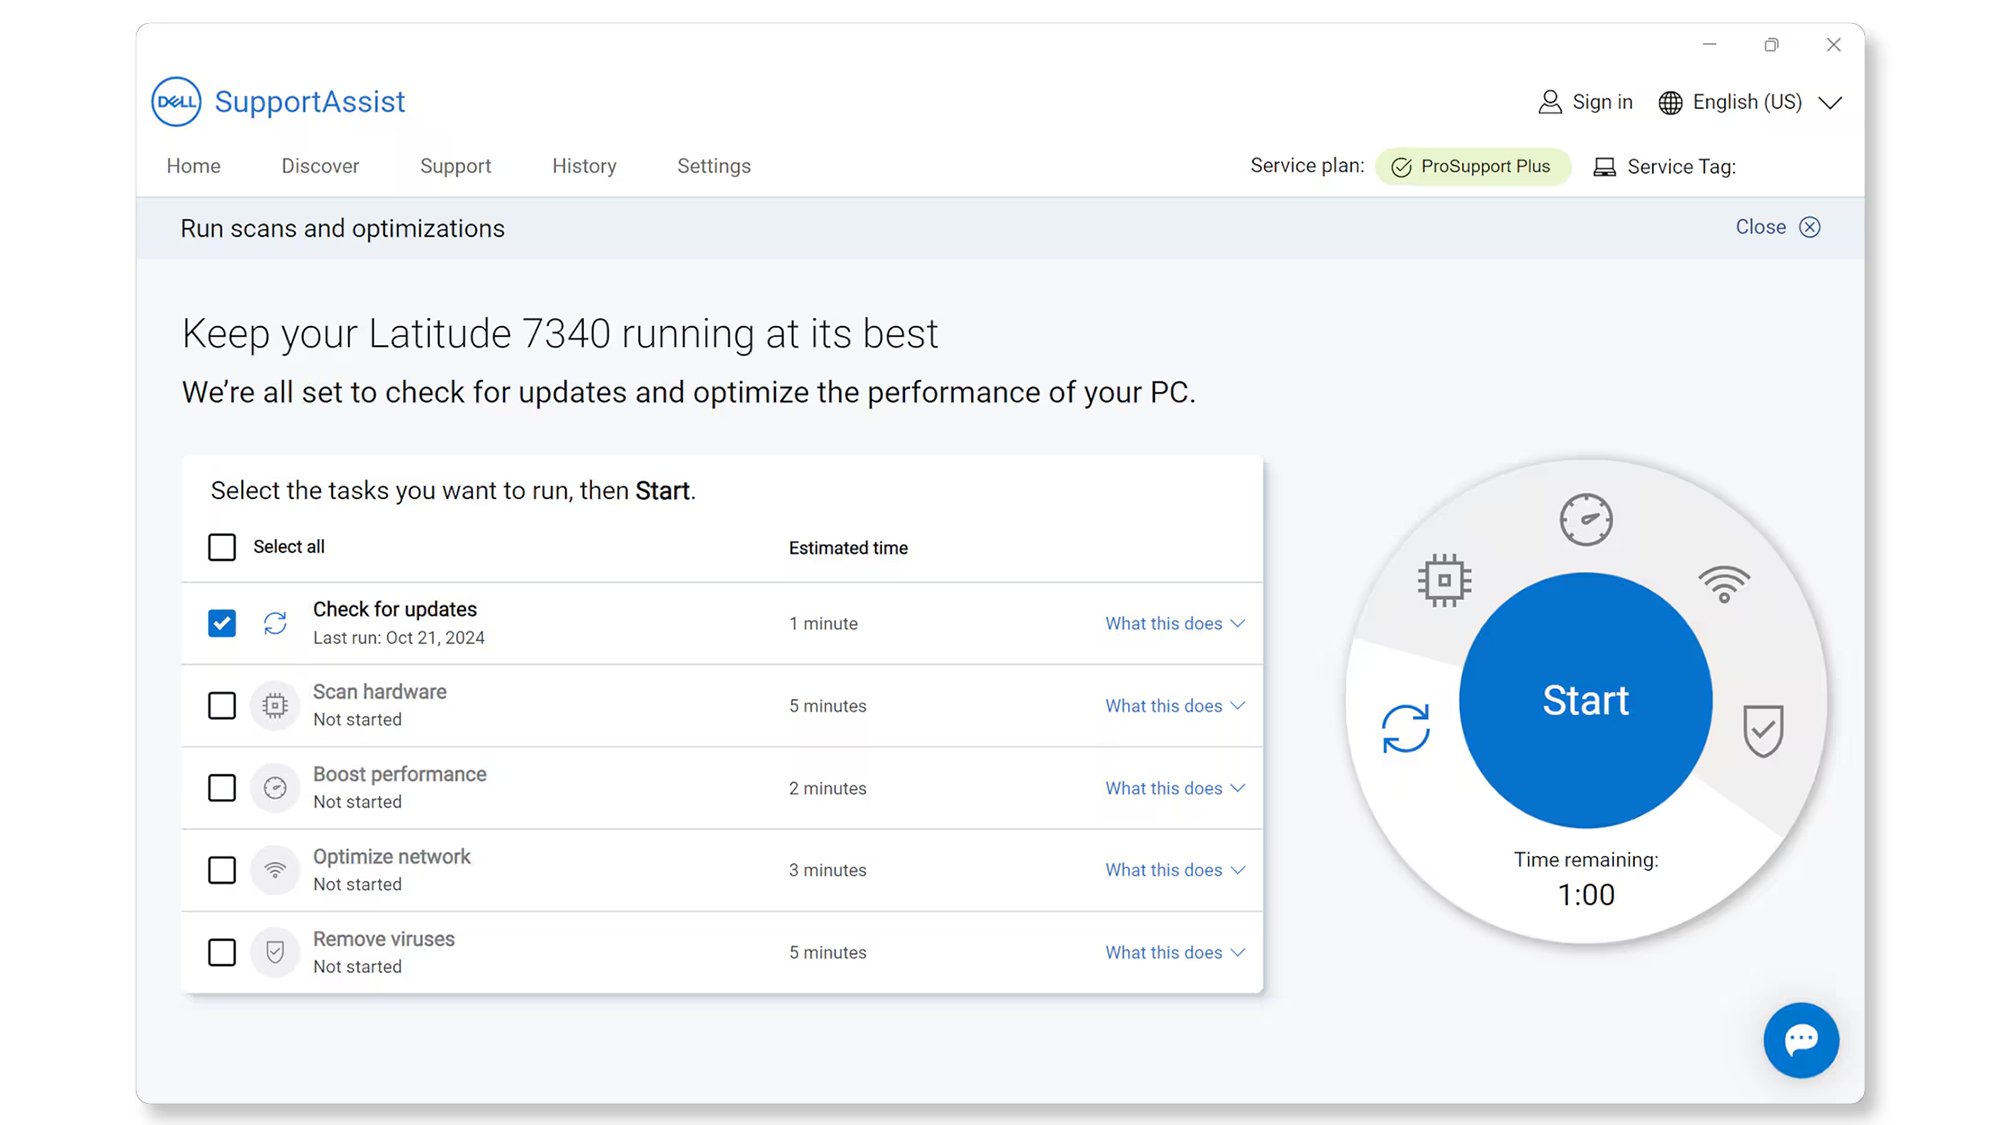Expand What this does for Remove viruses
This screenshot has height=1125, width=2000.
tap(1175, 953)
